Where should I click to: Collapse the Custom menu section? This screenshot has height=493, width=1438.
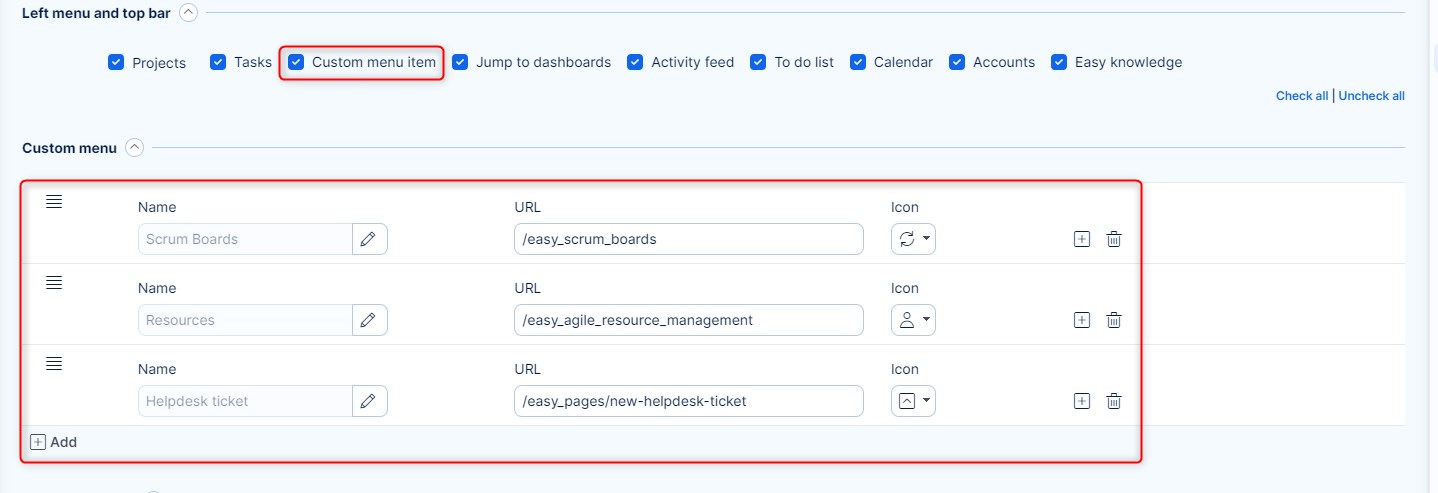[x=134, y=148]
